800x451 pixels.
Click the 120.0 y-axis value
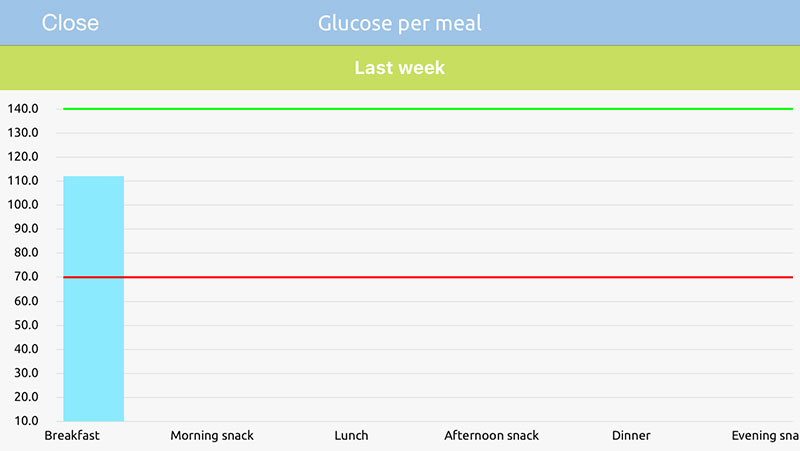[x=22, y=157]
